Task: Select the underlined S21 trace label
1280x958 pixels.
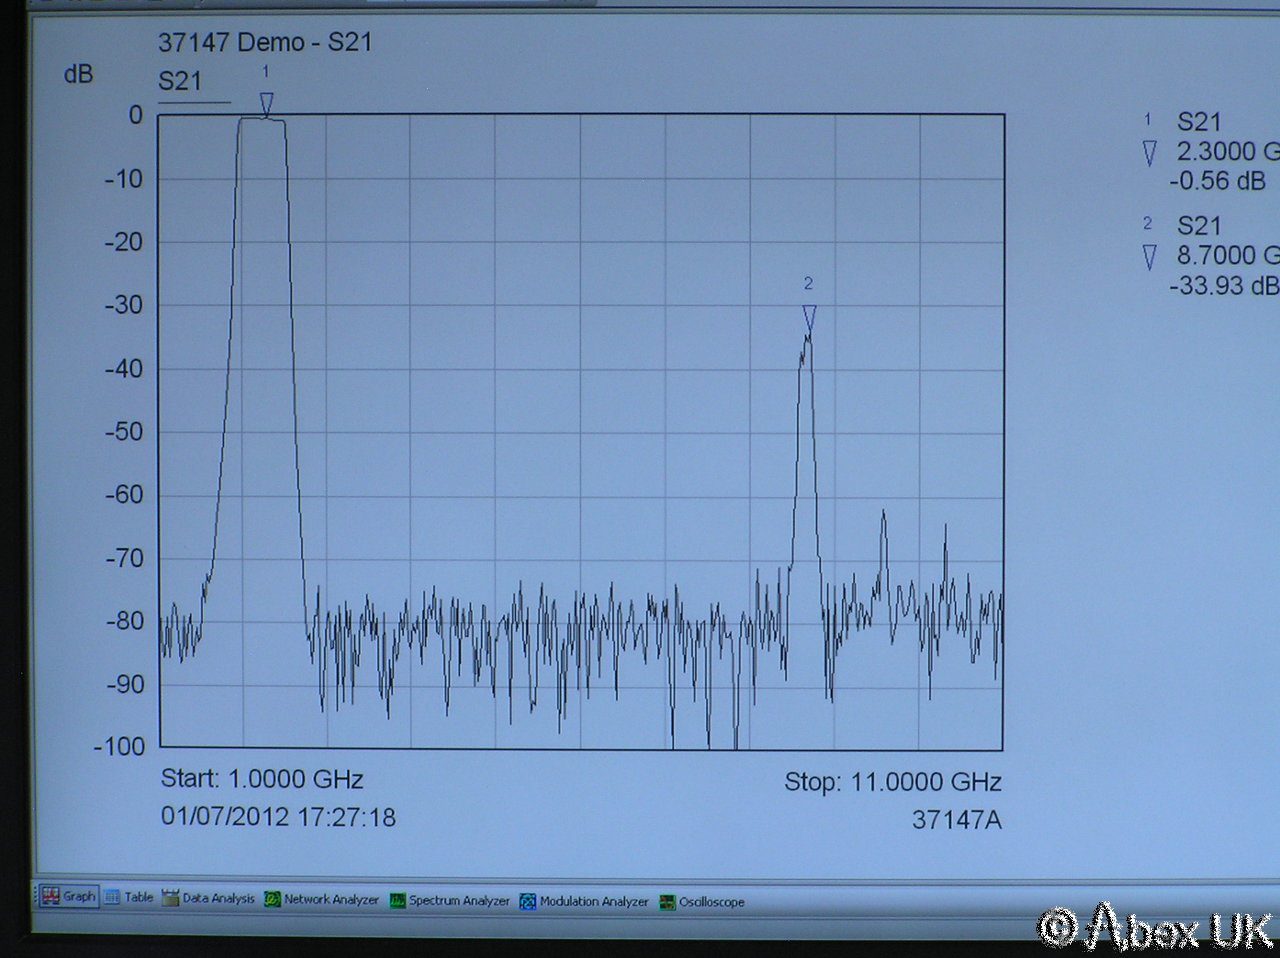Action: pyautogui.click(x=180, y=81)
